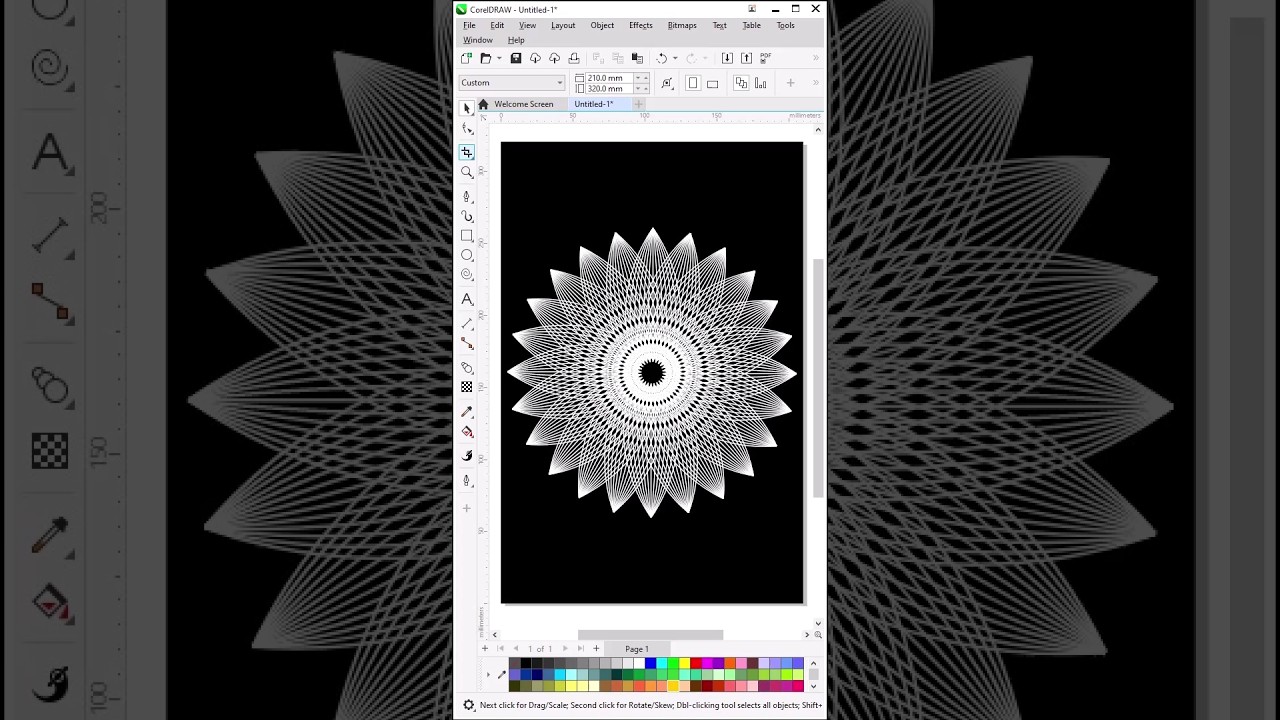1280x720 pixels.
Task: Open the Tools menu
Action: pos(786,25)
